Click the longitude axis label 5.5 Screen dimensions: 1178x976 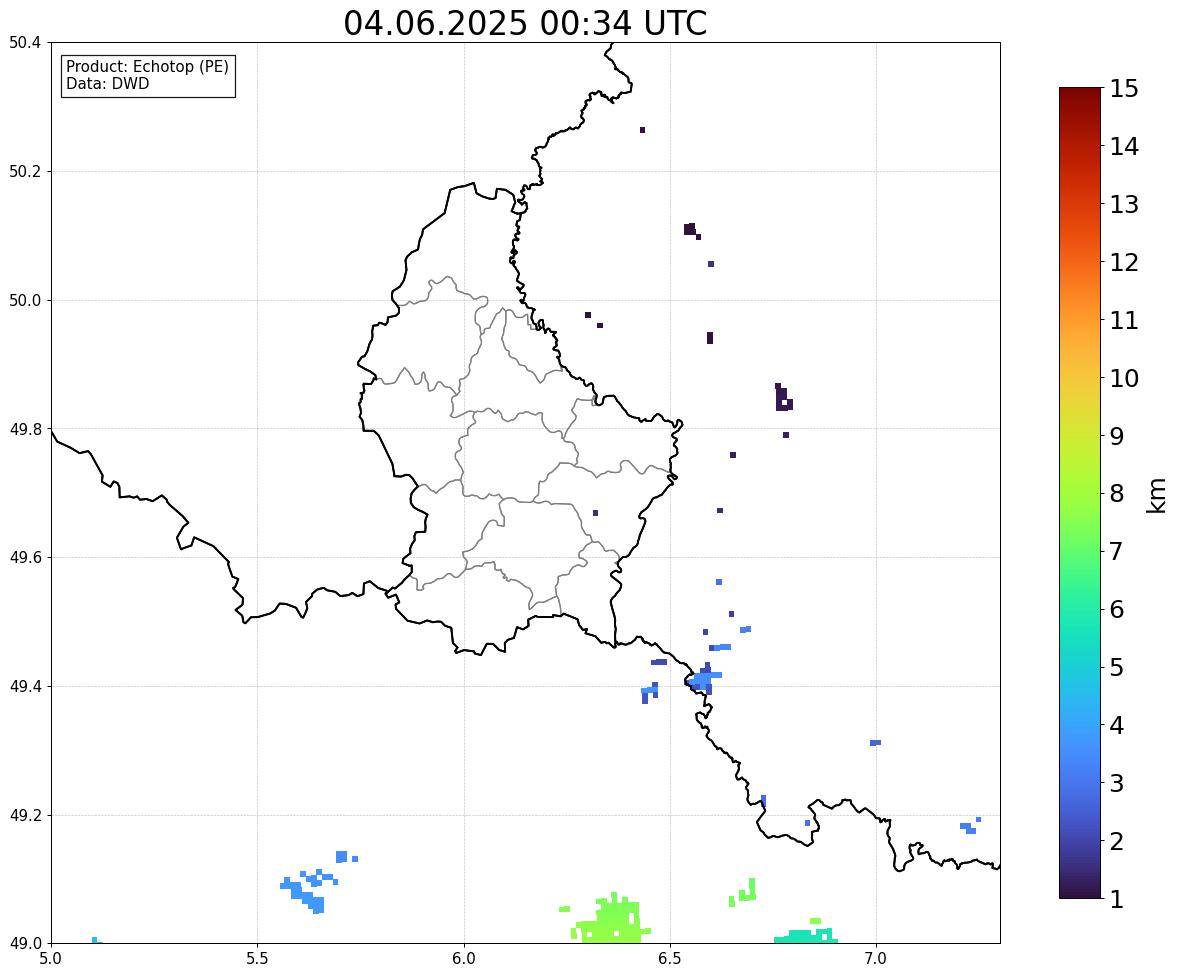click(x=257, y=959)
